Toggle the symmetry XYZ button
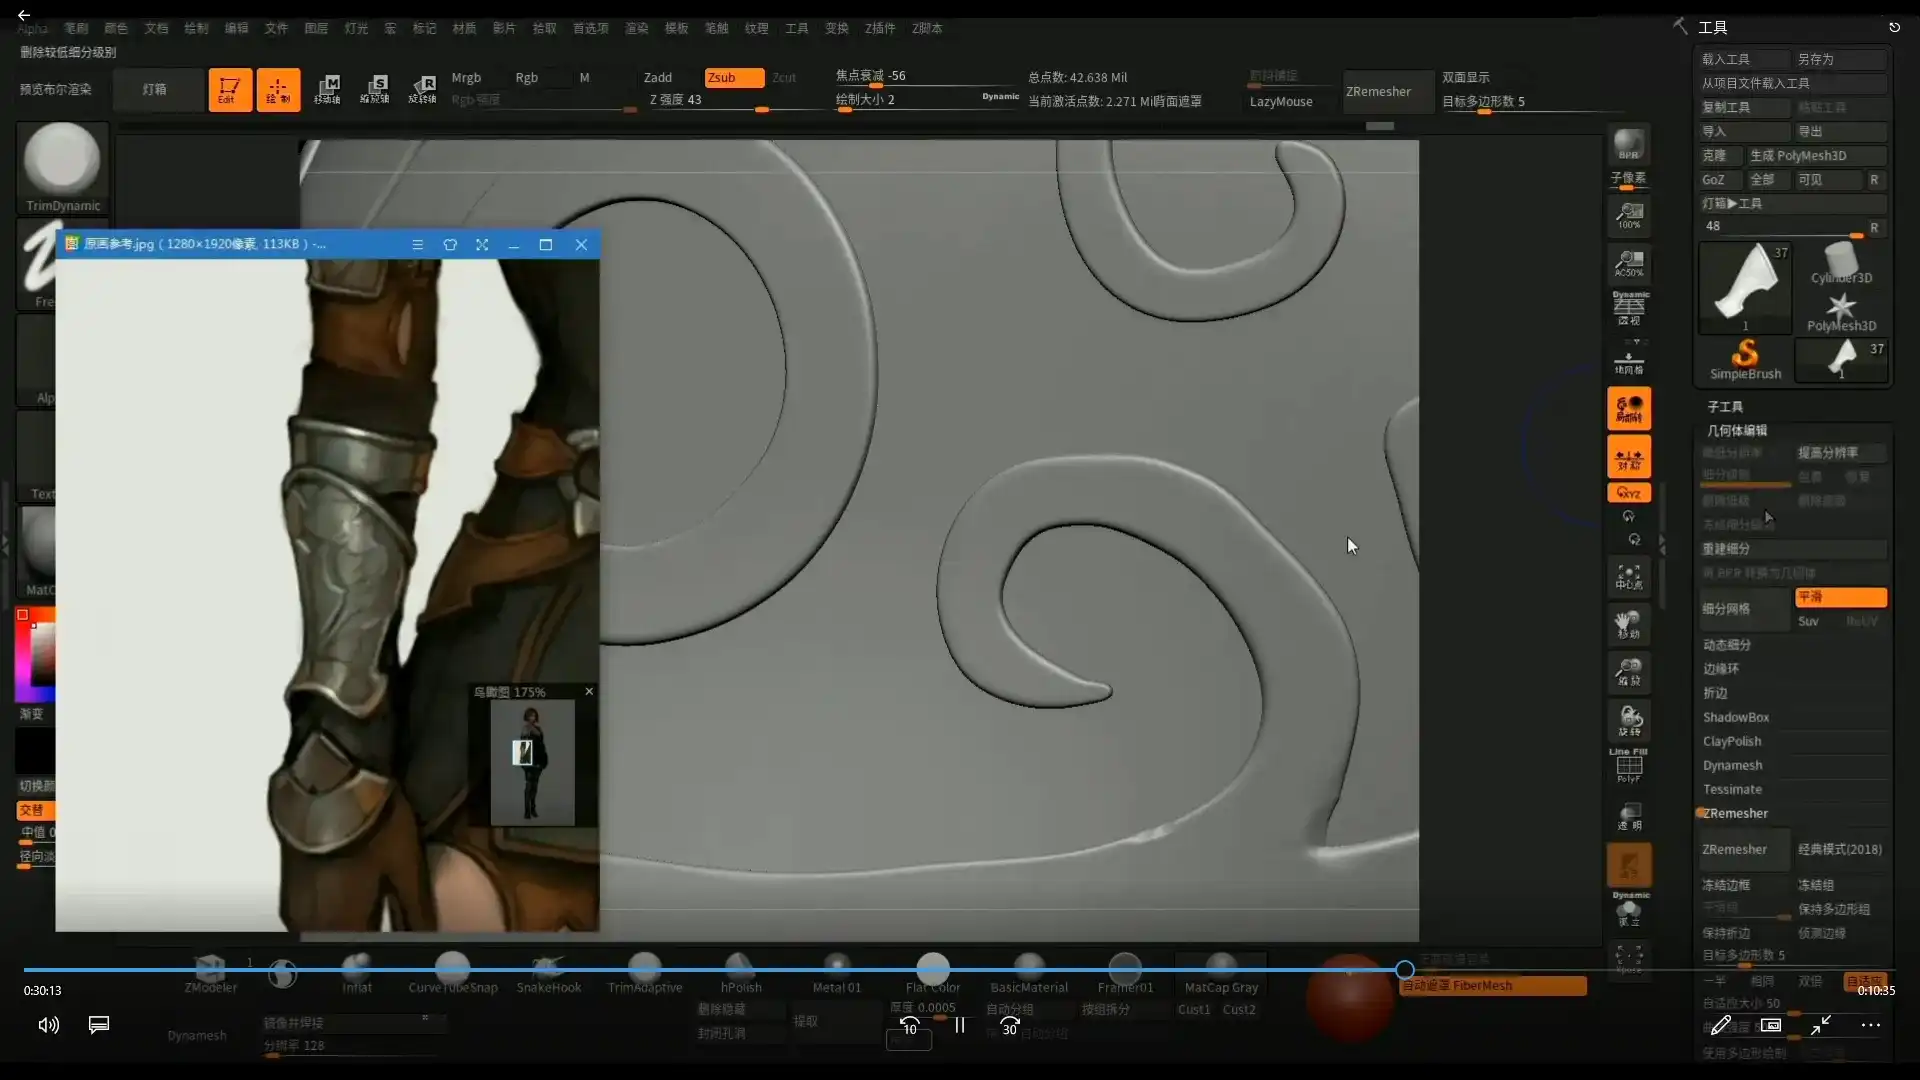Screen dimensions: 1920x1080 (x=1628, y=493)
